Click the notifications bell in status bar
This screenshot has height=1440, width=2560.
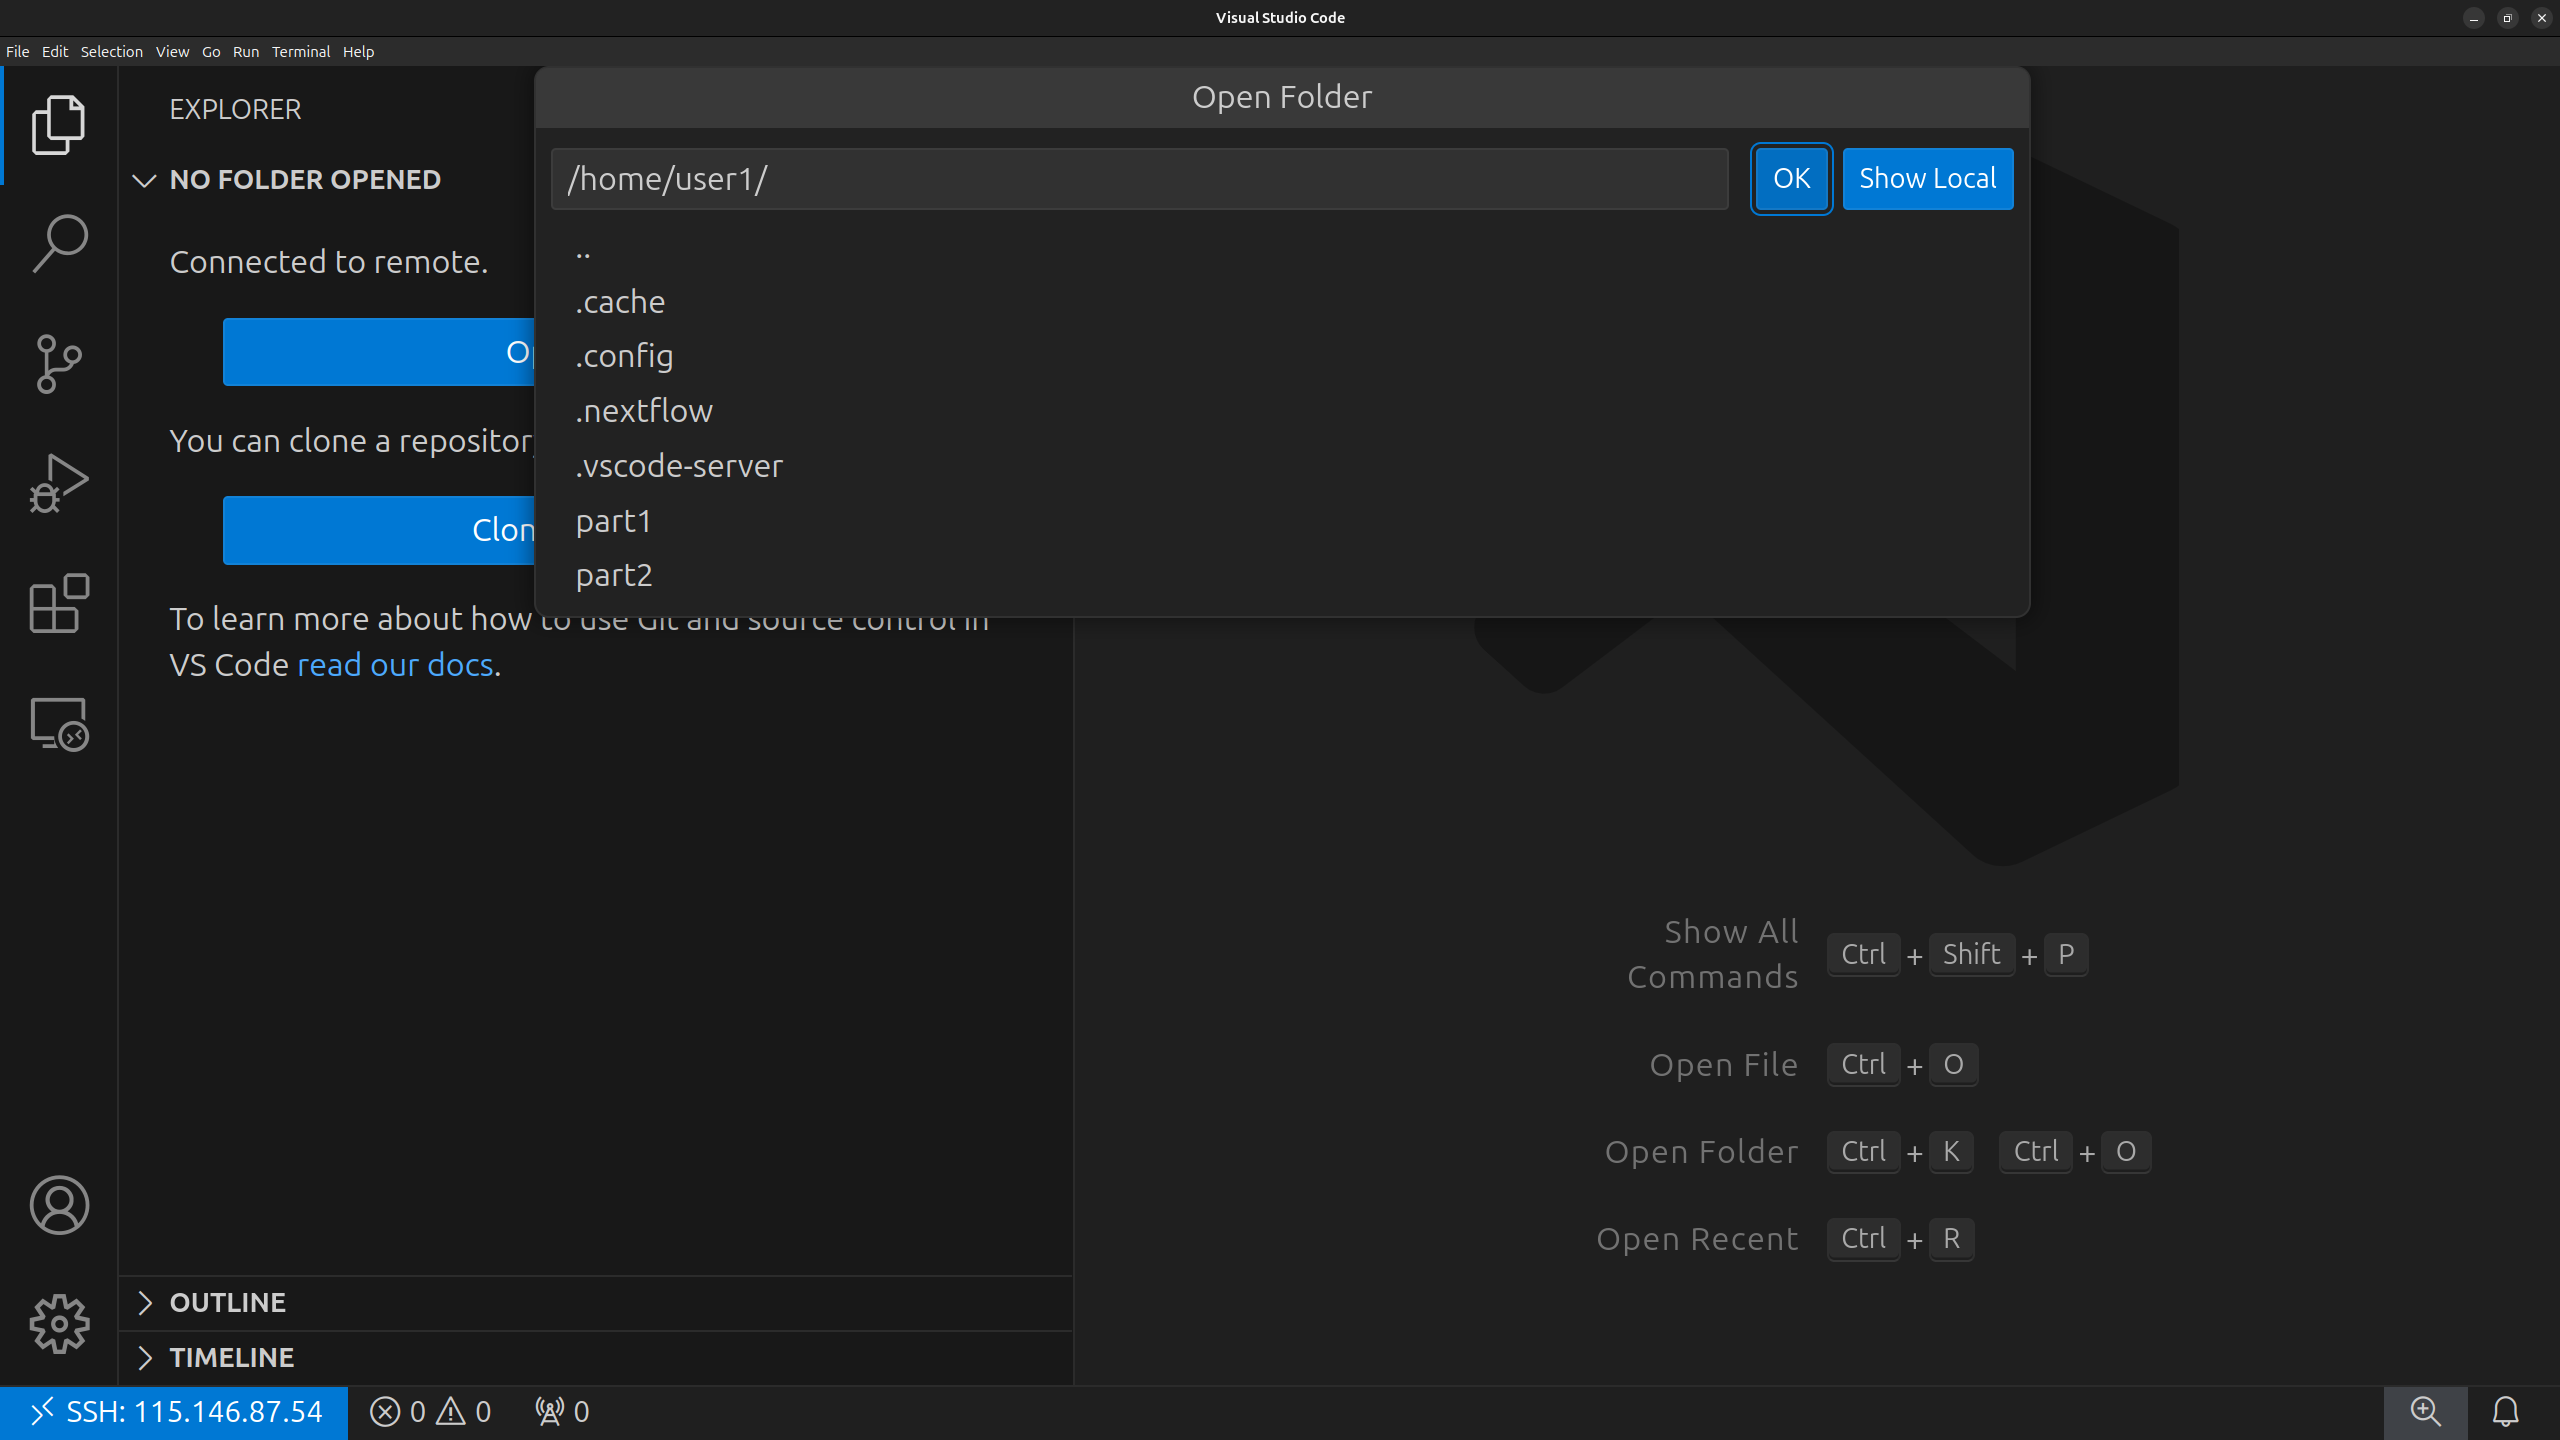coord(2505,1411)
